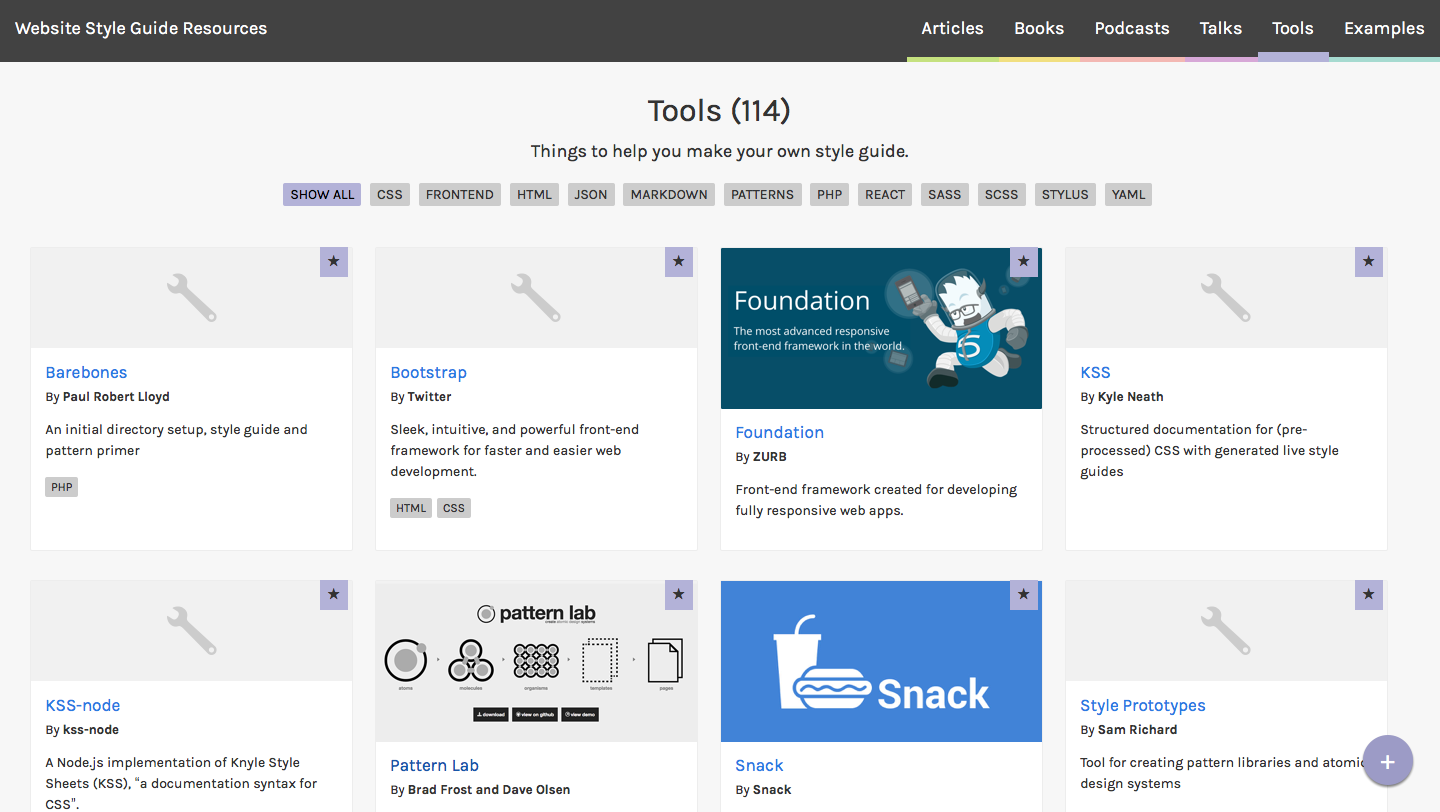Click the Barebones wrench placeholder image
Viewport: 1440px width, 812px height.
coord(191,298)
